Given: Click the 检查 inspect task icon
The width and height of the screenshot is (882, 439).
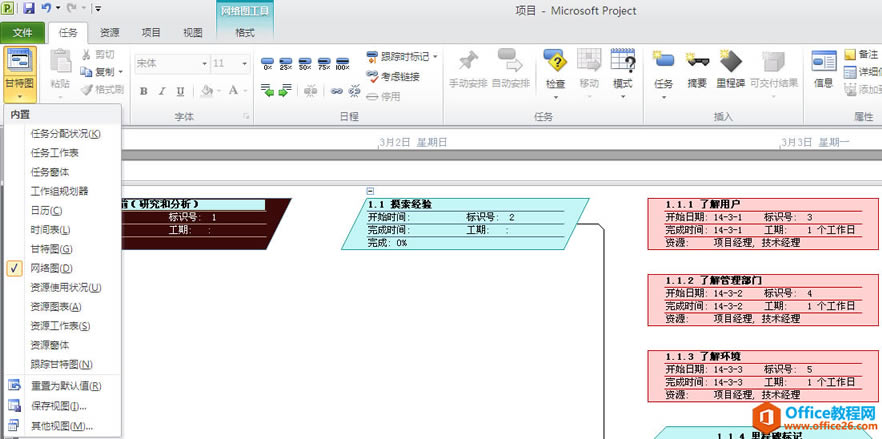Looking at the screenshot, I should 555,60.
